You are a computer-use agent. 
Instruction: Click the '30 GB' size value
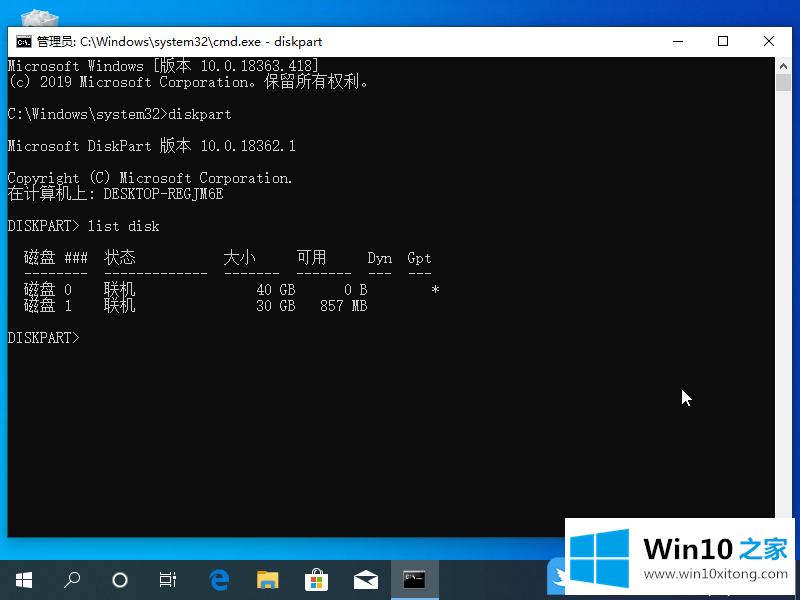(x=276, y=306)
